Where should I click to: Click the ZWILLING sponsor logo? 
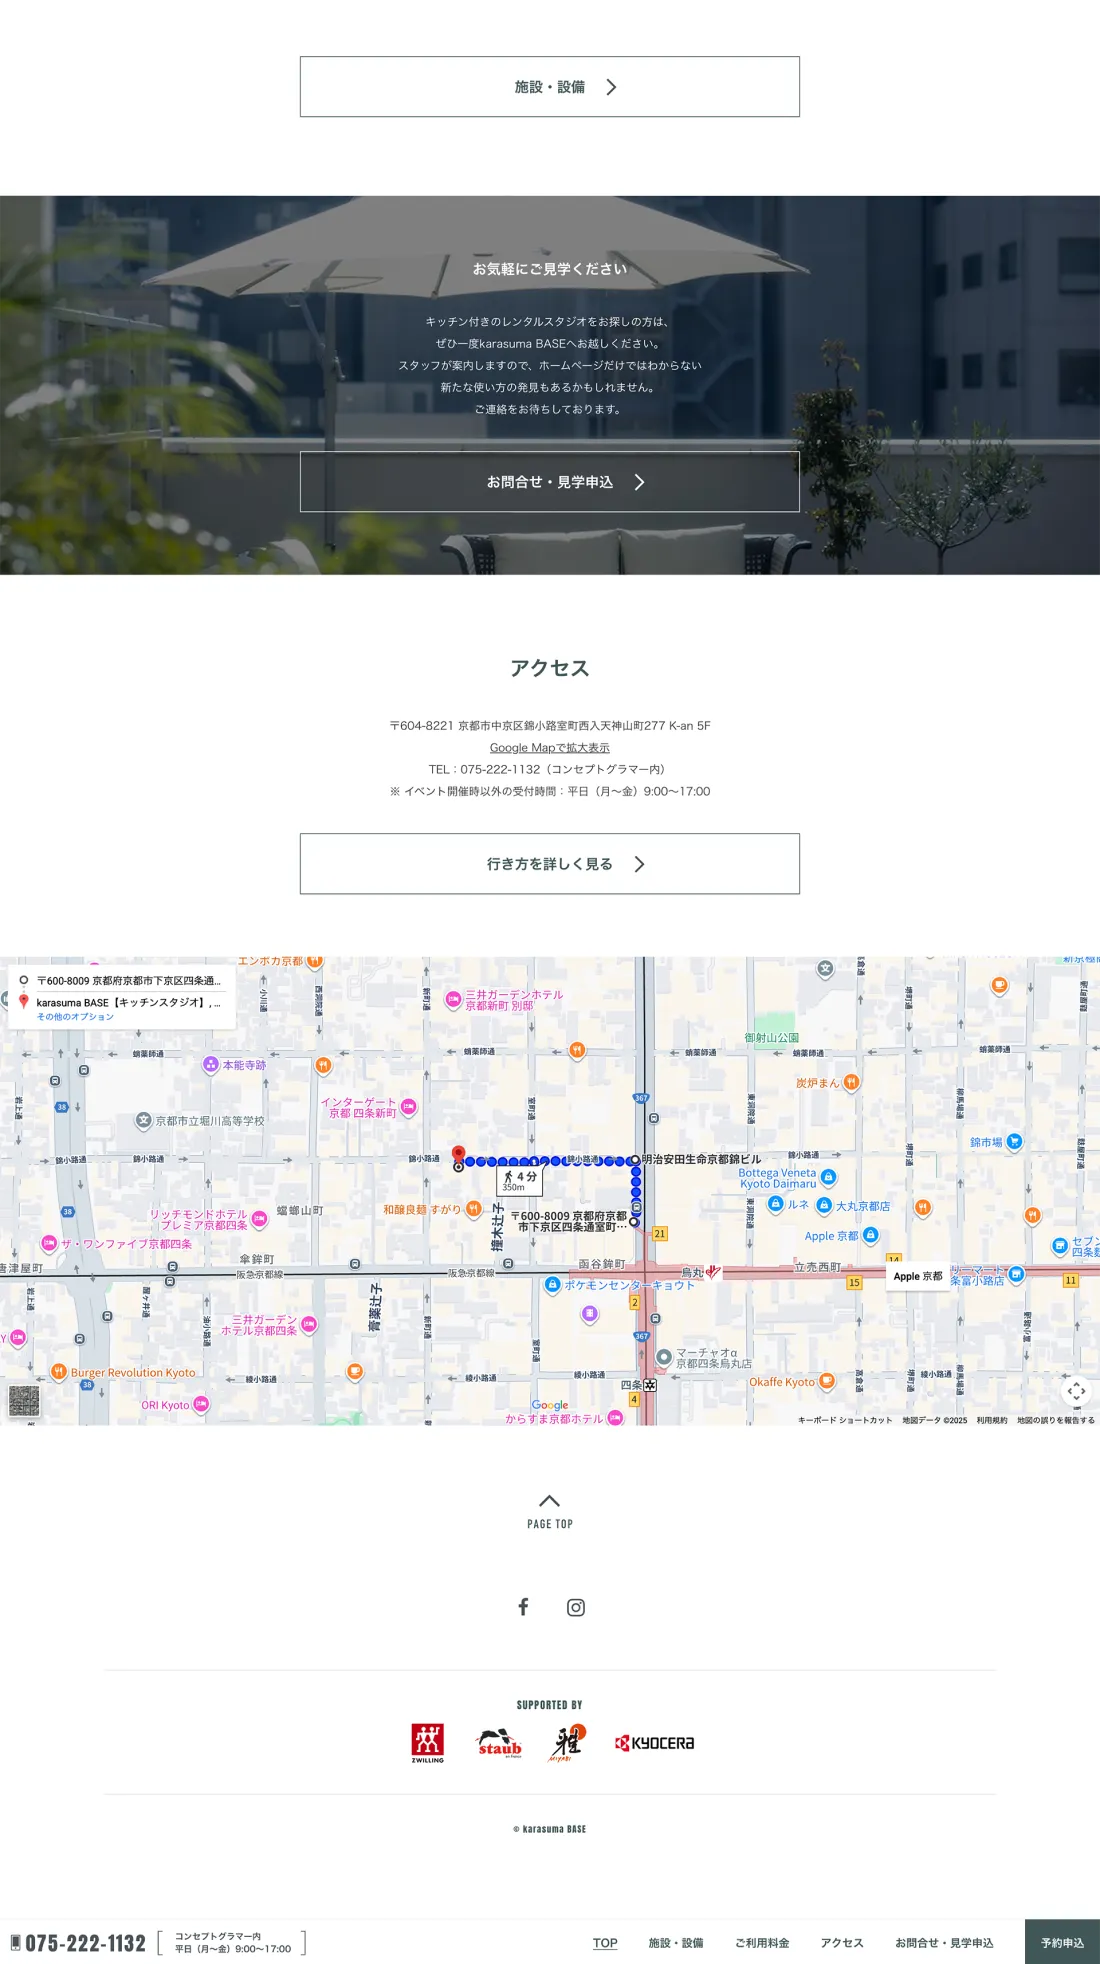click(428, 1743)
